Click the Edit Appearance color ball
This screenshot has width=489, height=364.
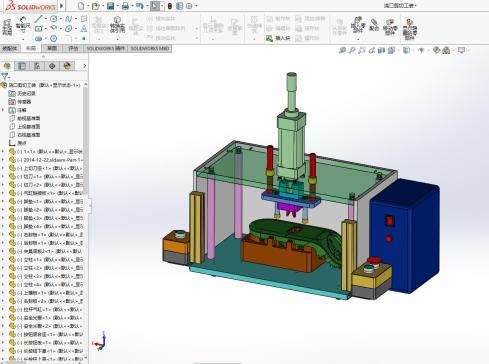tap(436, 50)
